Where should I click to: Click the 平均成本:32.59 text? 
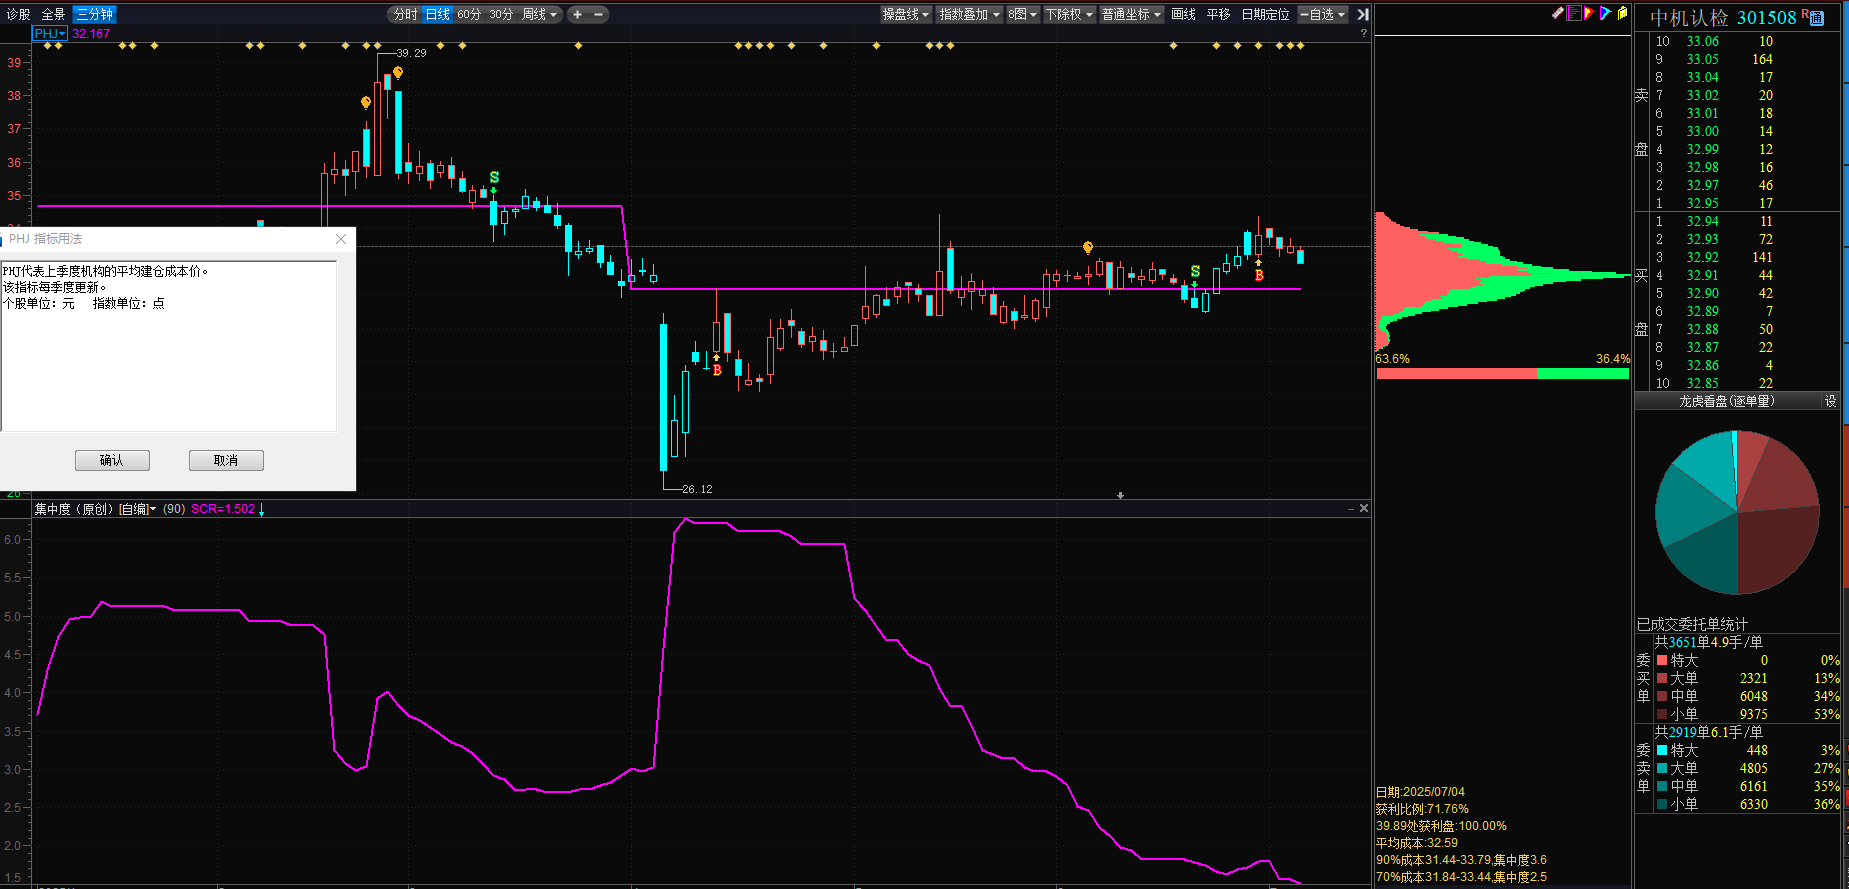pos(1416,843)
